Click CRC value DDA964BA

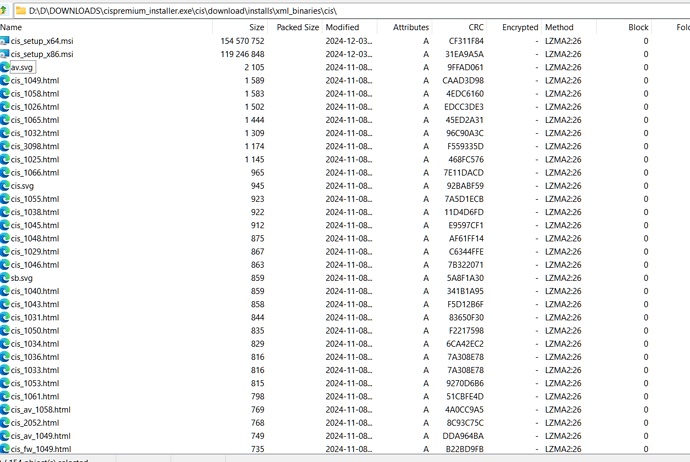463,436
